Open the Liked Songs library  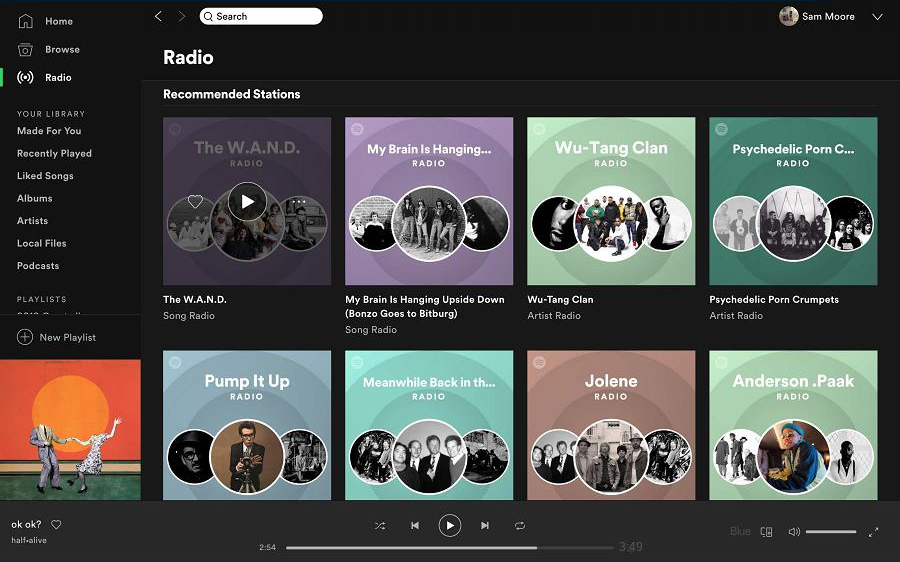point(45,176)
